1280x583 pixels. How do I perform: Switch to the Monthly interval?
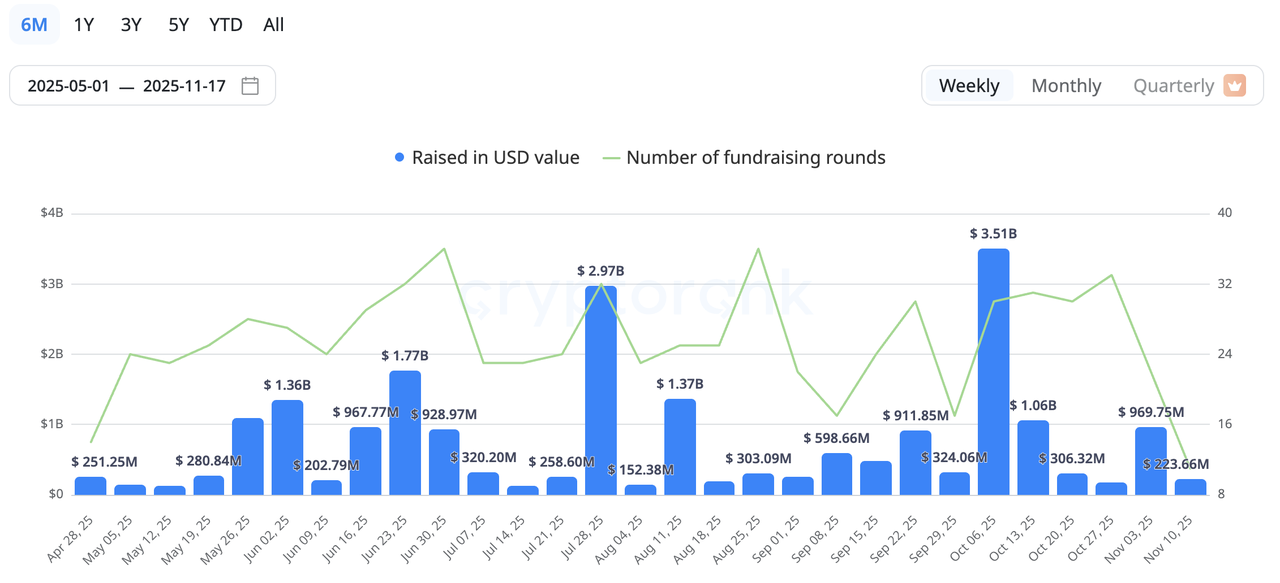(1066, 86)
